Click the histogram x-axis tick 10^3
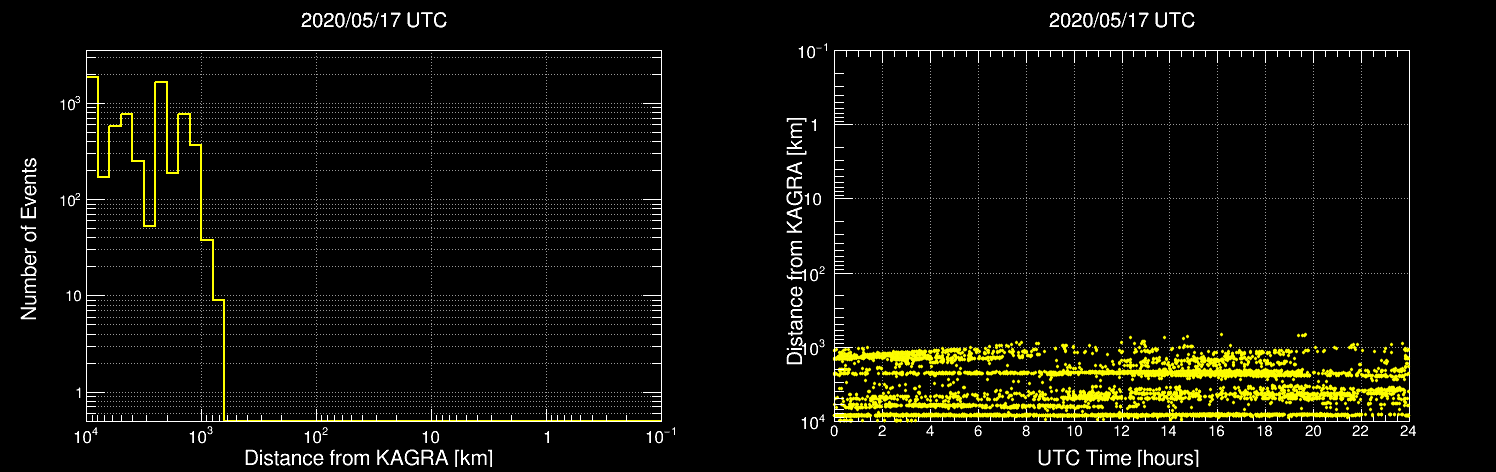This screenshot has width=1496, height=472. point(201,436)
